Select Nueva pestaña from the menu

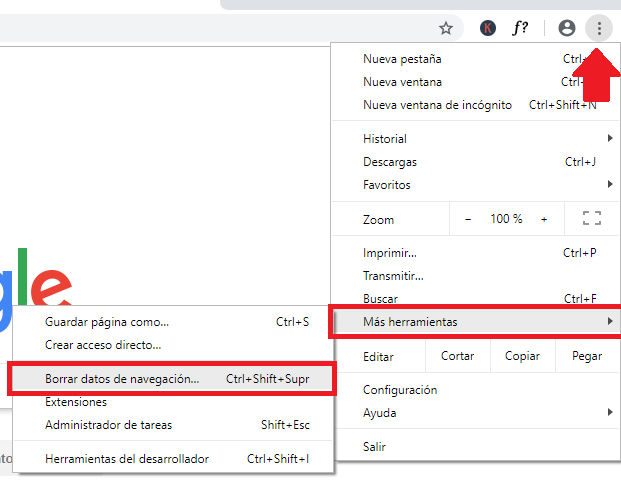pyautogui.click(x=476, y=59)
